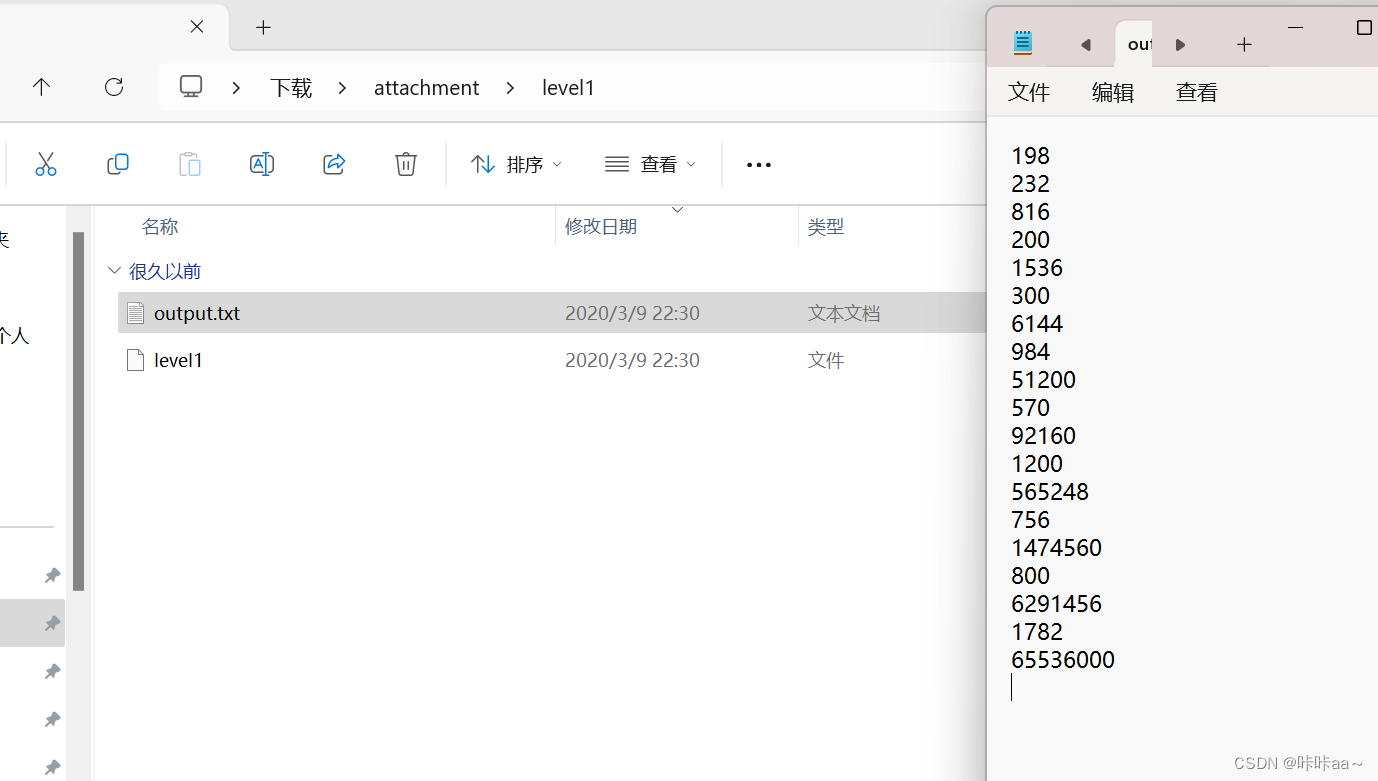Click the Copy icon in the toolbar
The width and height of the screenshot is (1378, 781).
pyautogui.click(x=118, y=163)
